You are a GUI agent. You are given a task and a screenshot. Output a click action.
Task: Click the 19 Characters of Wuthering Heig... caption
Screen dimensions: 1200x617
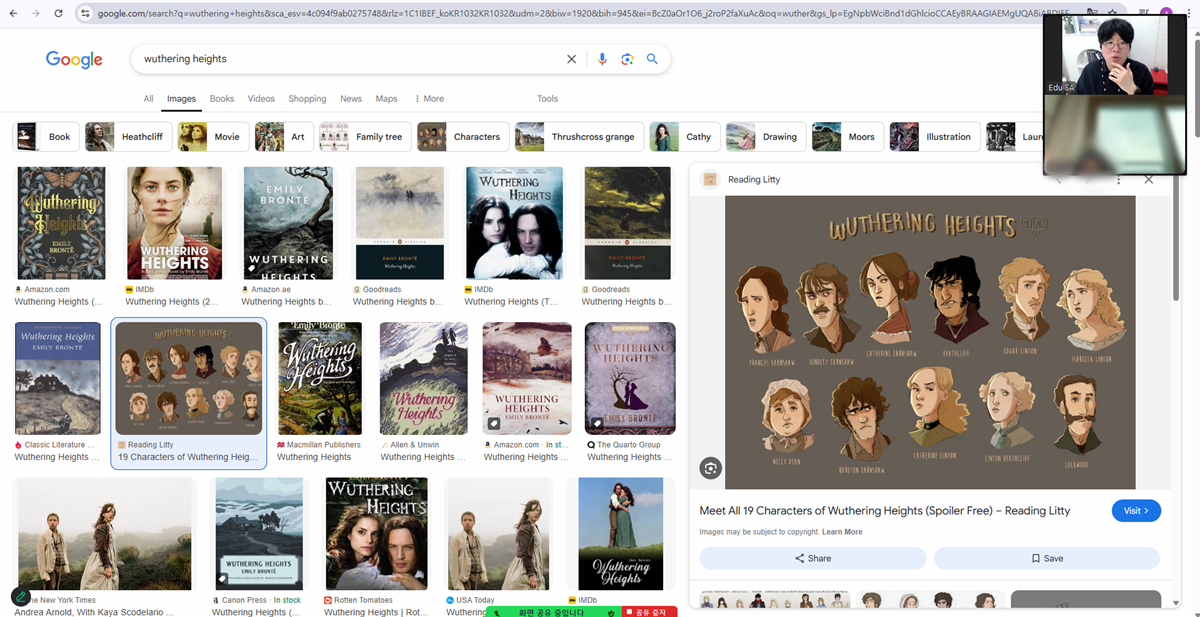tap(188, 457)
